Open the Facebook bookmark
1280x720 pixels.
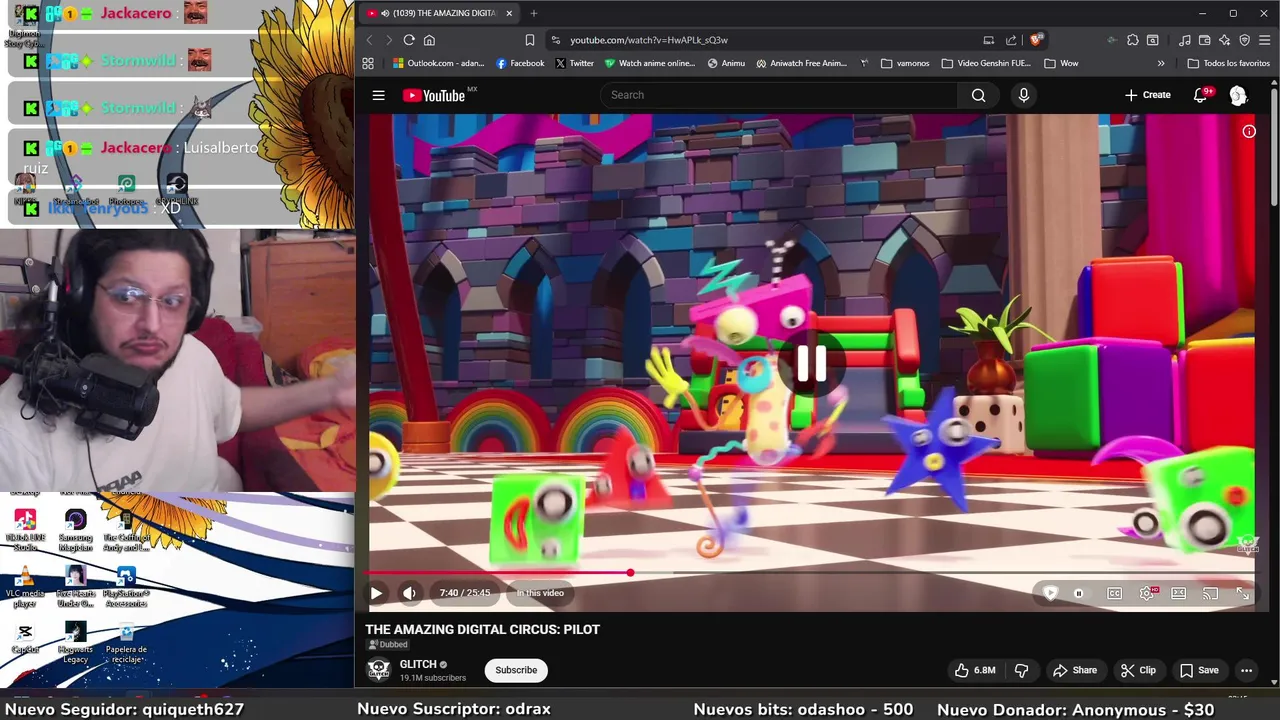coord(520,63)
